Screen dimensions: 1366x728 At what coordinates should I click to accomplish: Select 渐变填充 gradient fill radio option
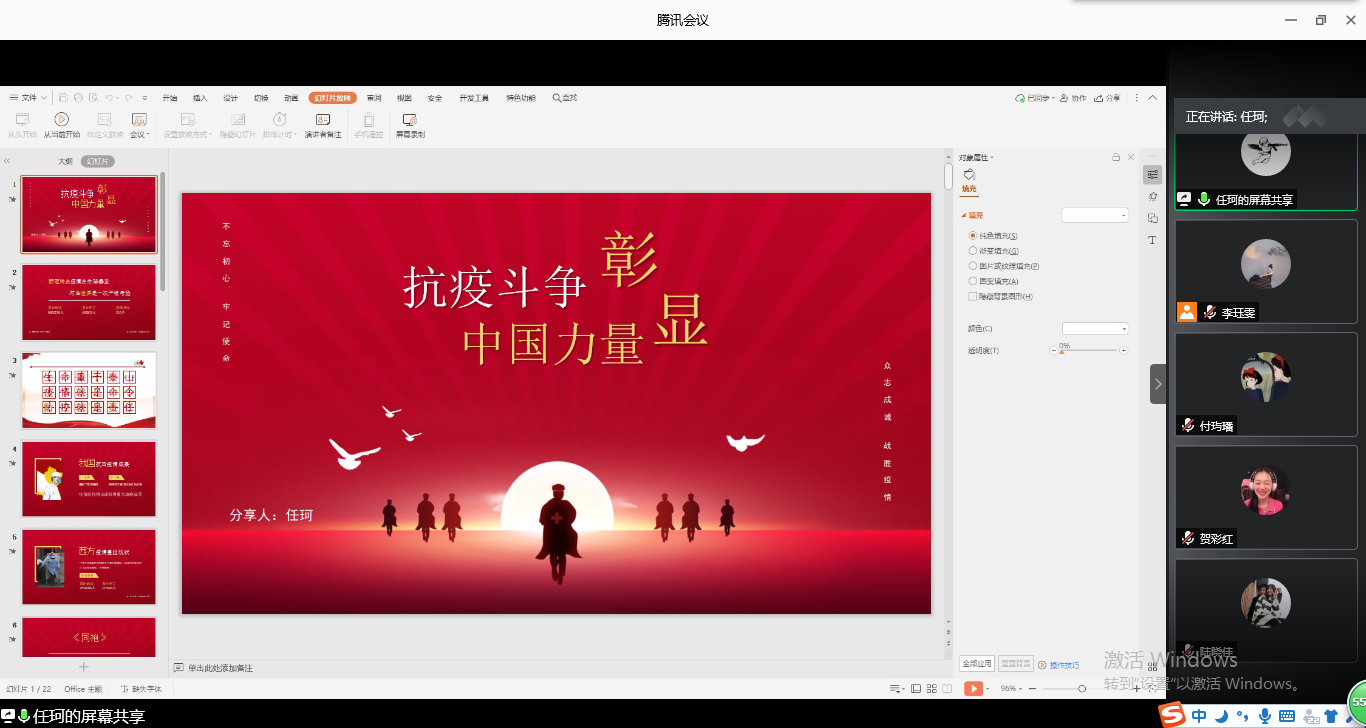coord(973,251)
